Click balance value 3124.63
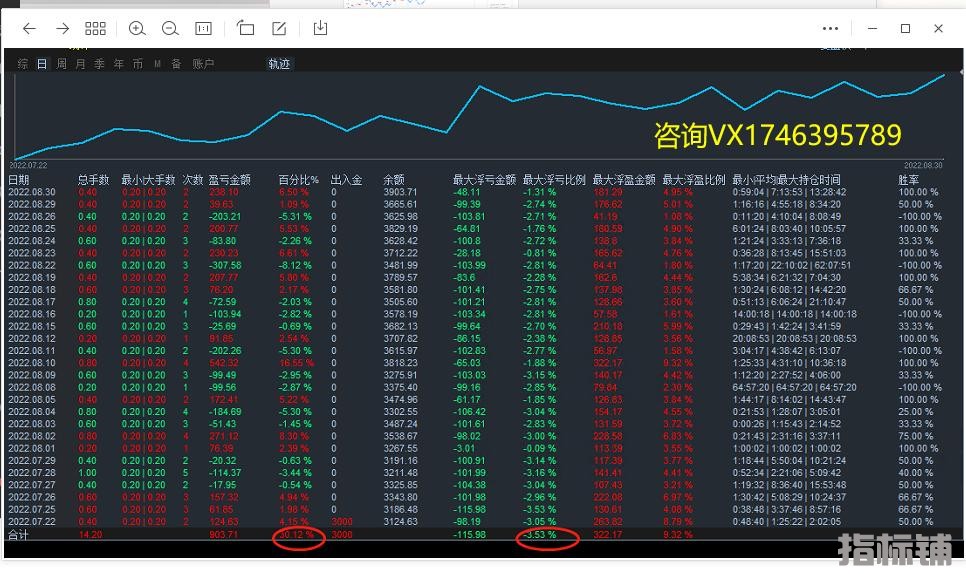Screen dimensions: 966x574 pos(400,522)
